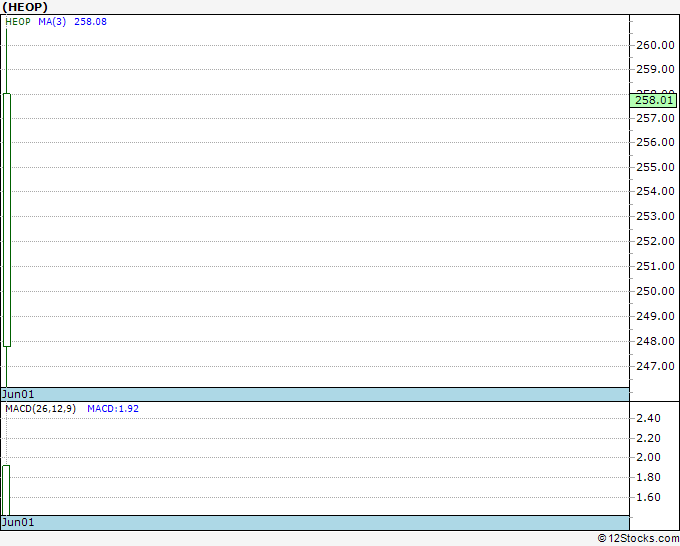Click the 252.00 price axis label

(x=655, y=241)
